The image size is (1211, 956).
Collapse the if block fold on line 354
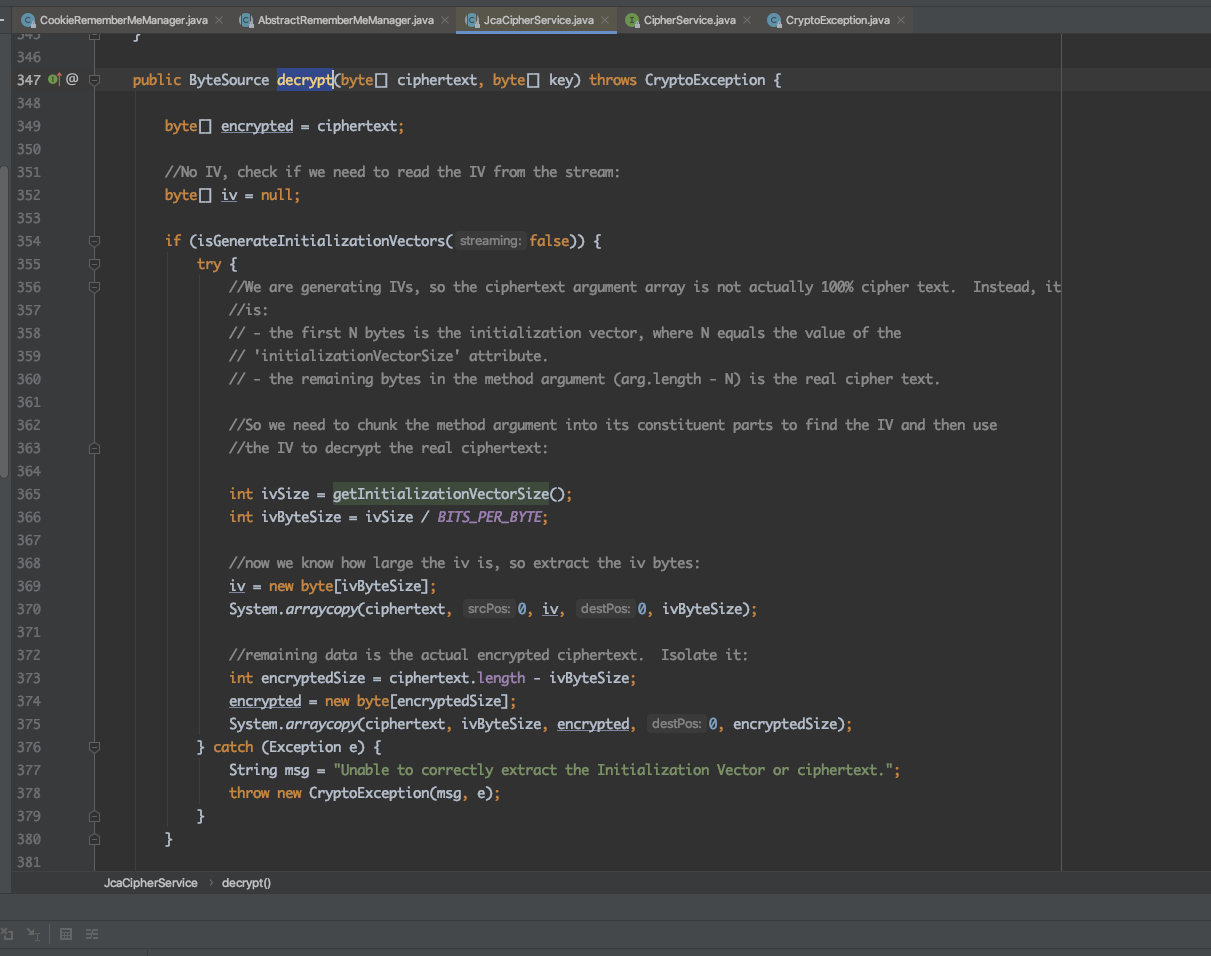click(94, 241)
